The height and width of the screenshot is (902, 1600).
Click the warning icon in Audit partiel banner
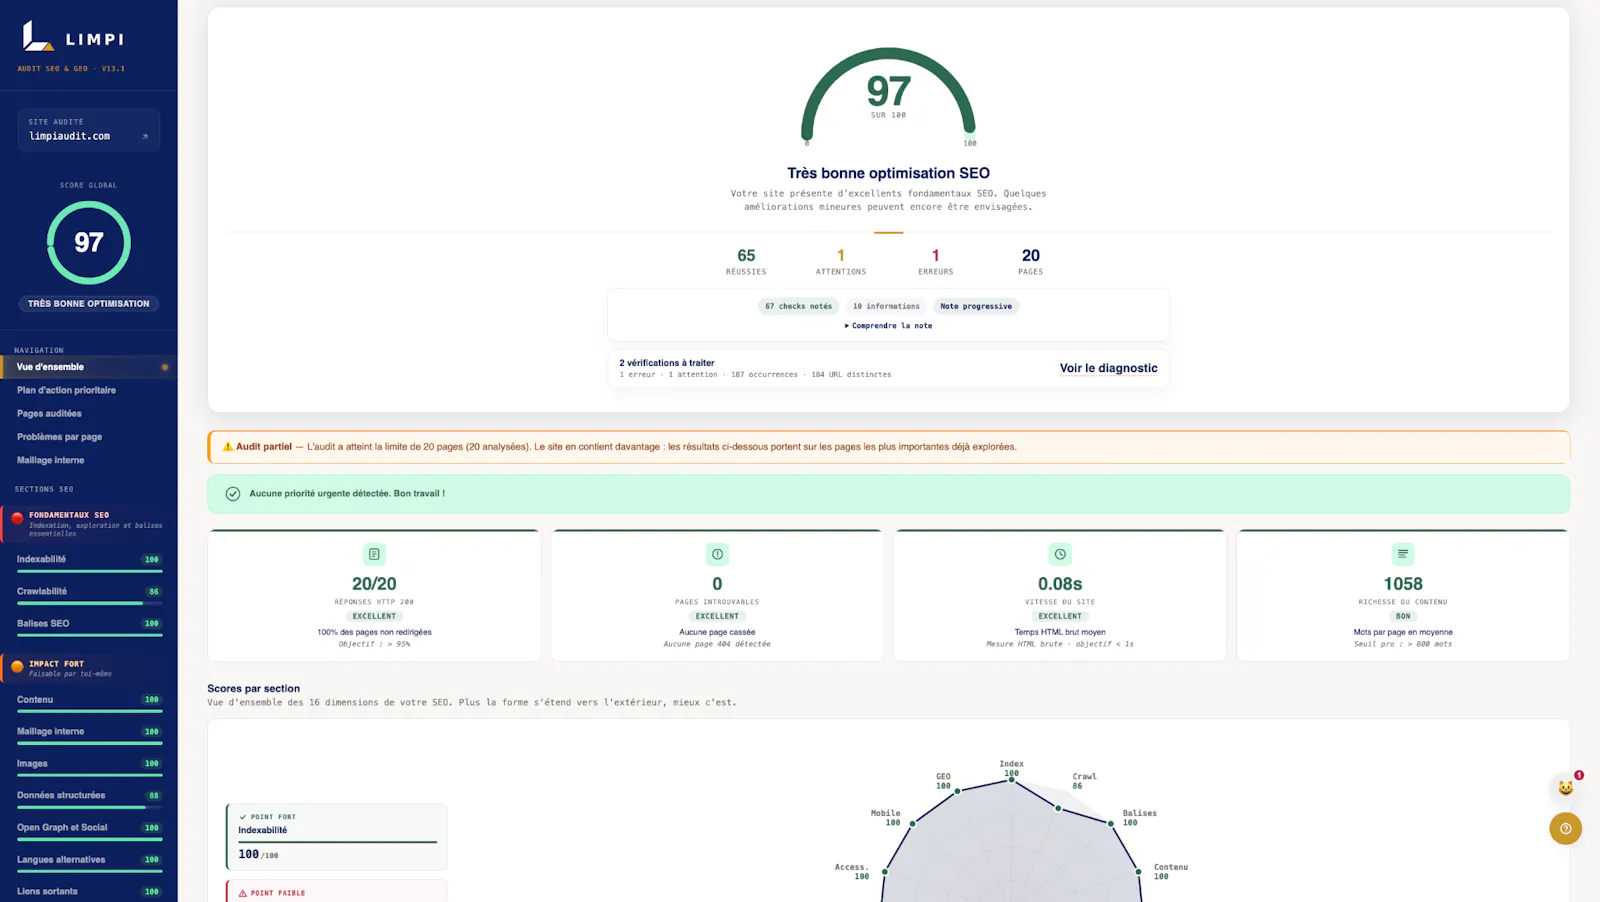click(x=227, y=447)
